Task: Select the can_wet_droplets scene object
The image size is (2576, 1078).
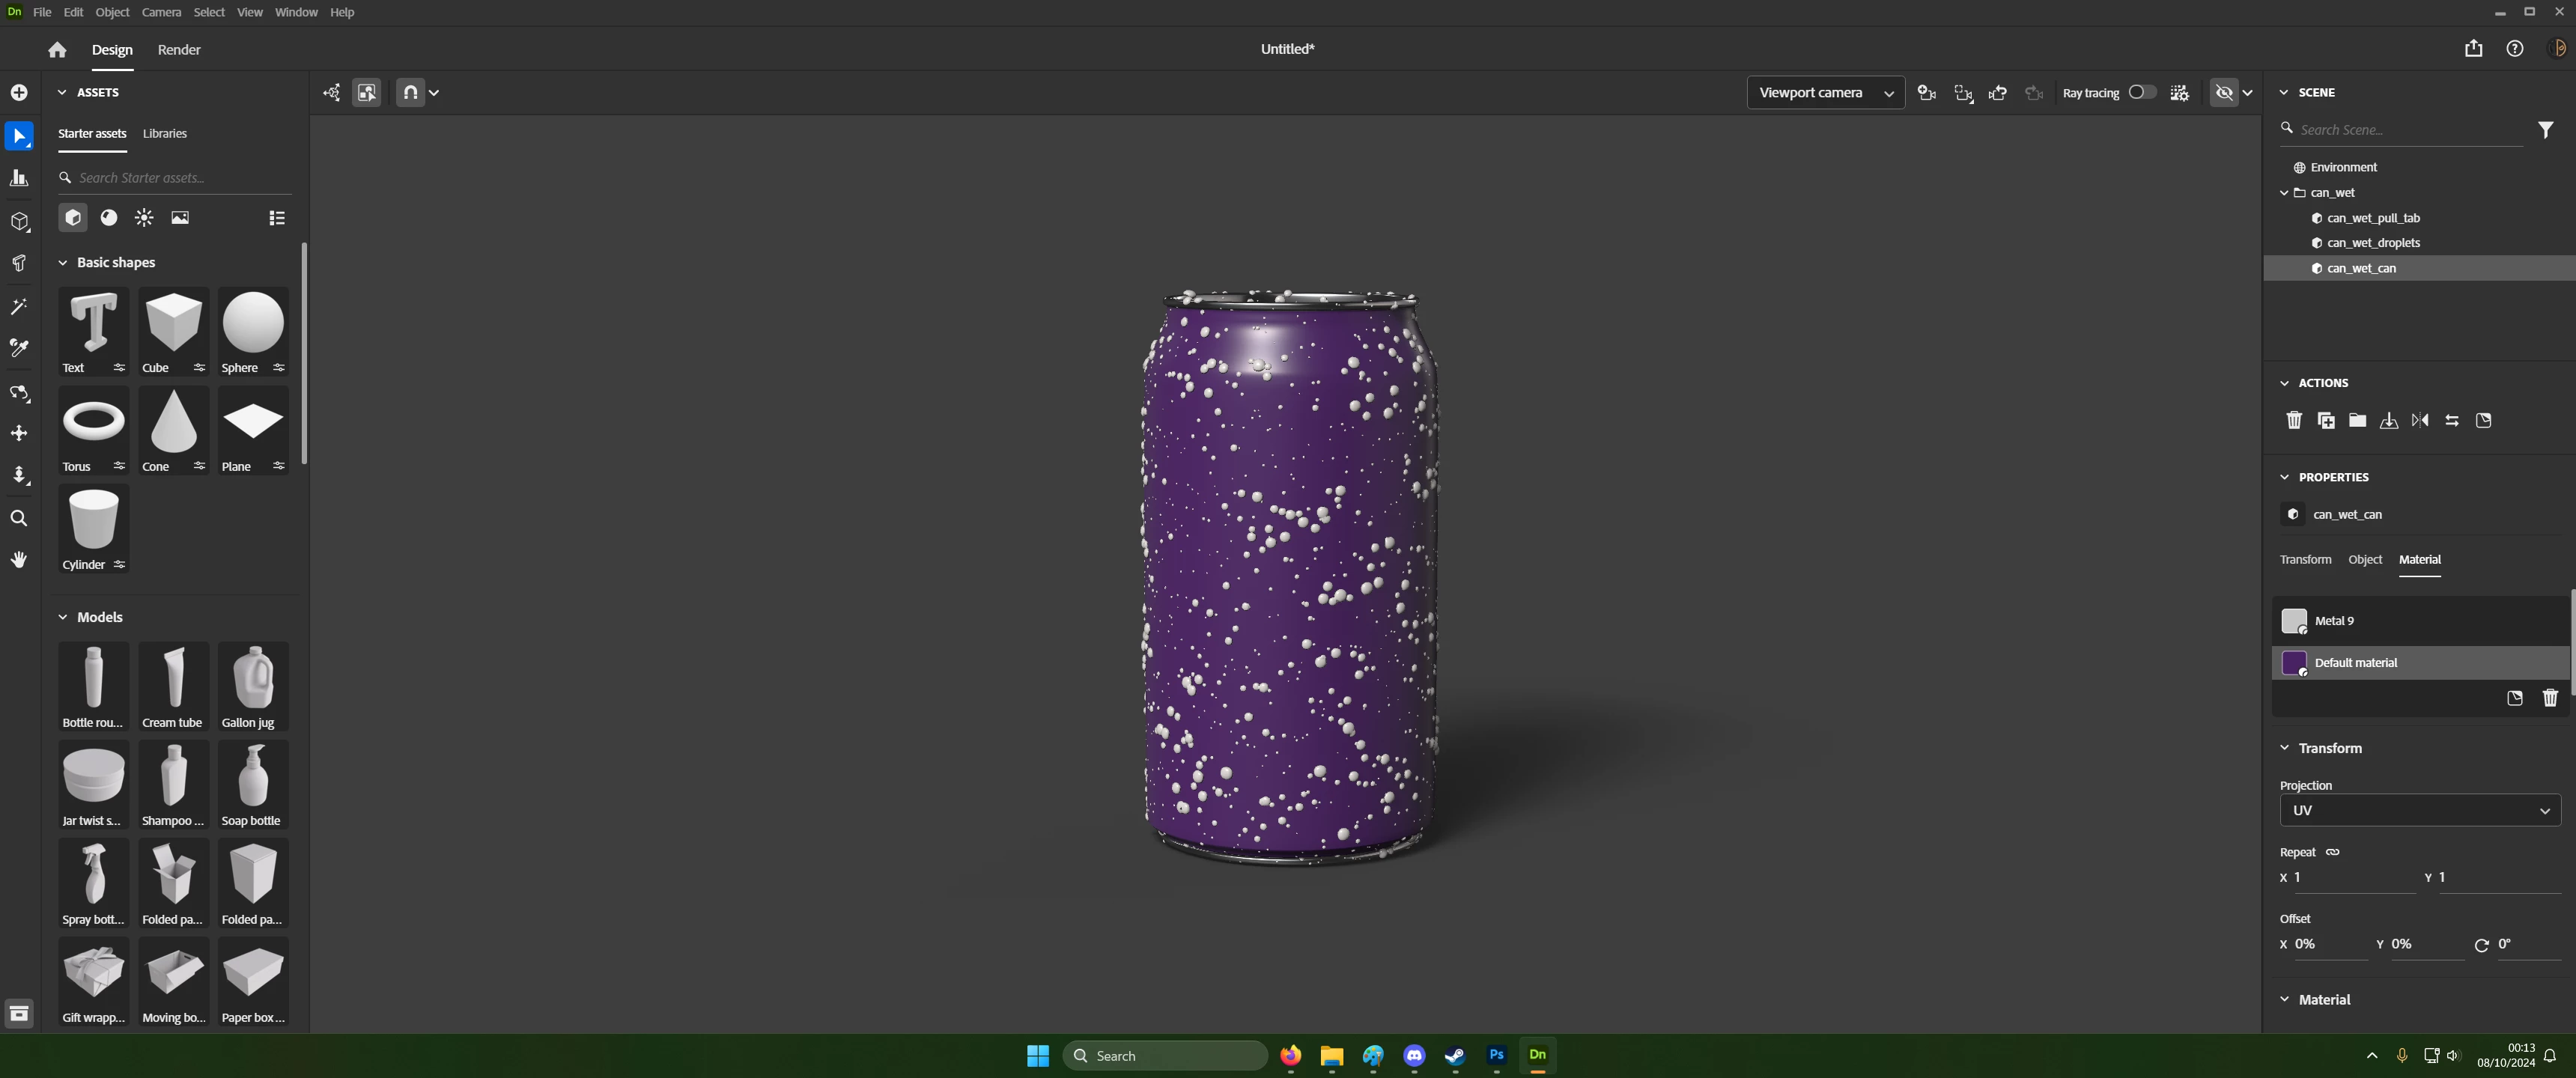Action: point(2373,243)
